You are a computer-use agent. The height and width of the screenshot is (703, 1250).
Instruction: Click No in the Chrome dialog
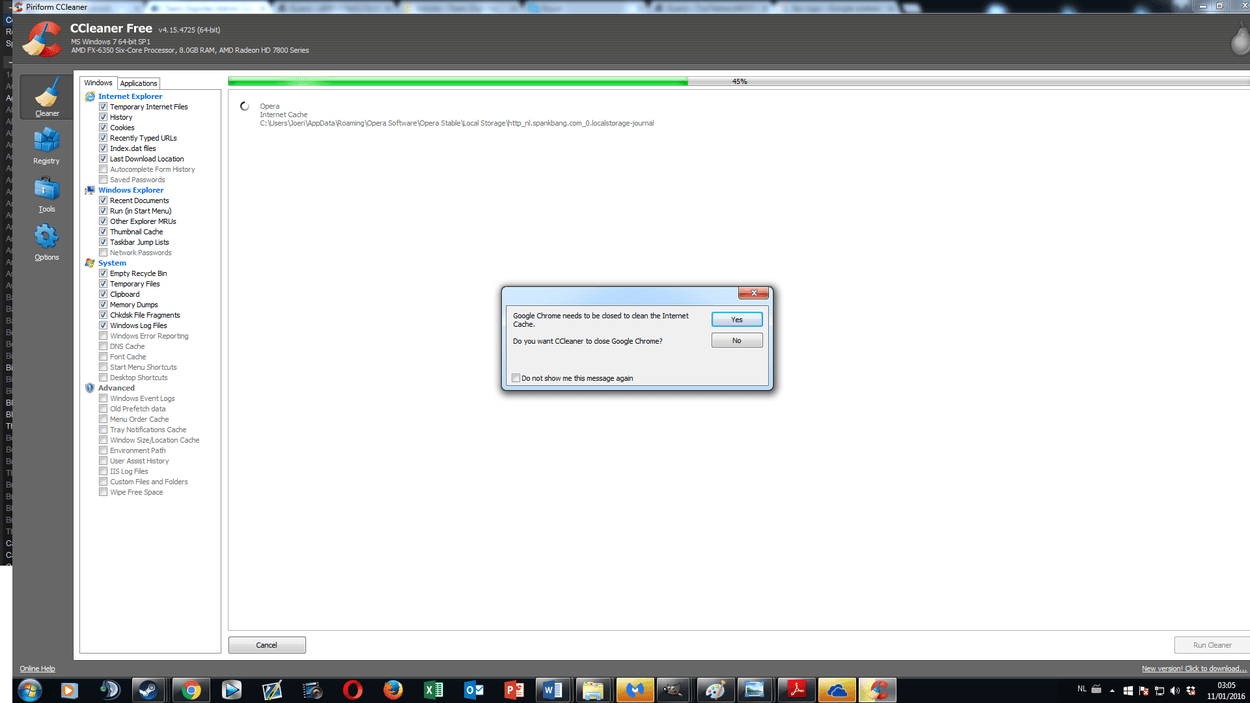pyautogui.click(x=737, y=341)
